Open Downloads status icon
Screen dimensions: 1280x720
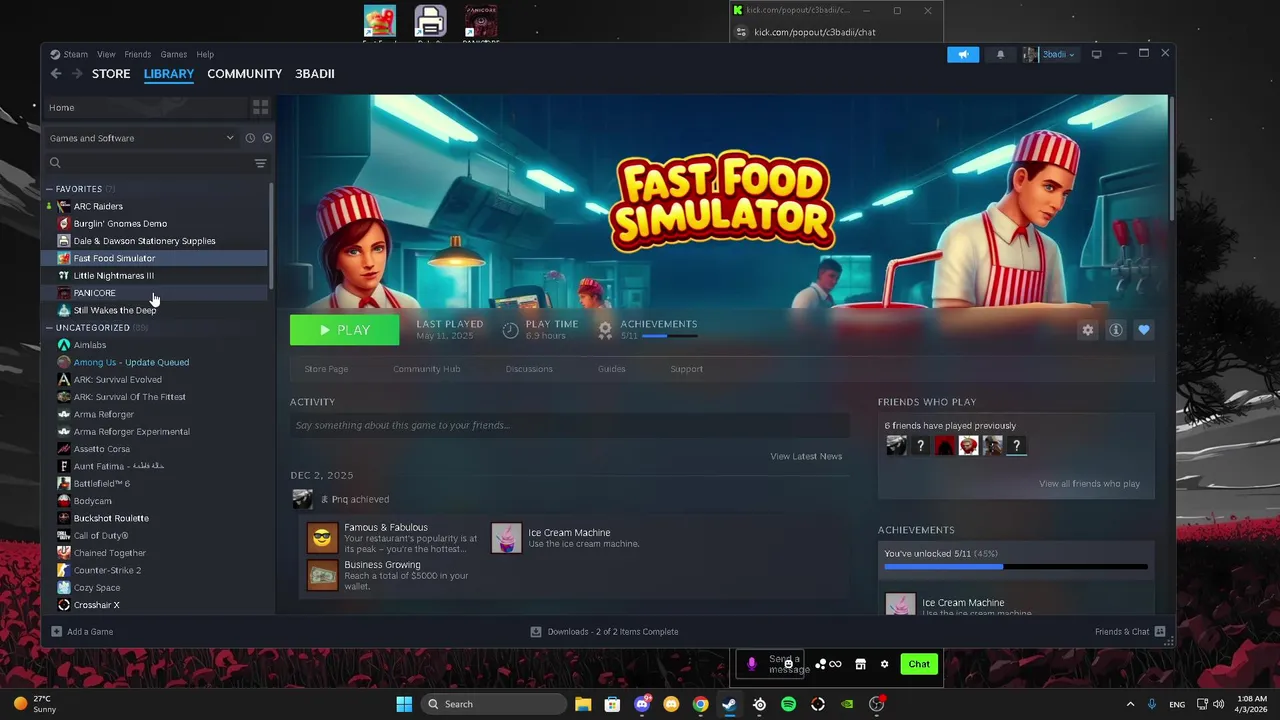pos(536,632)
